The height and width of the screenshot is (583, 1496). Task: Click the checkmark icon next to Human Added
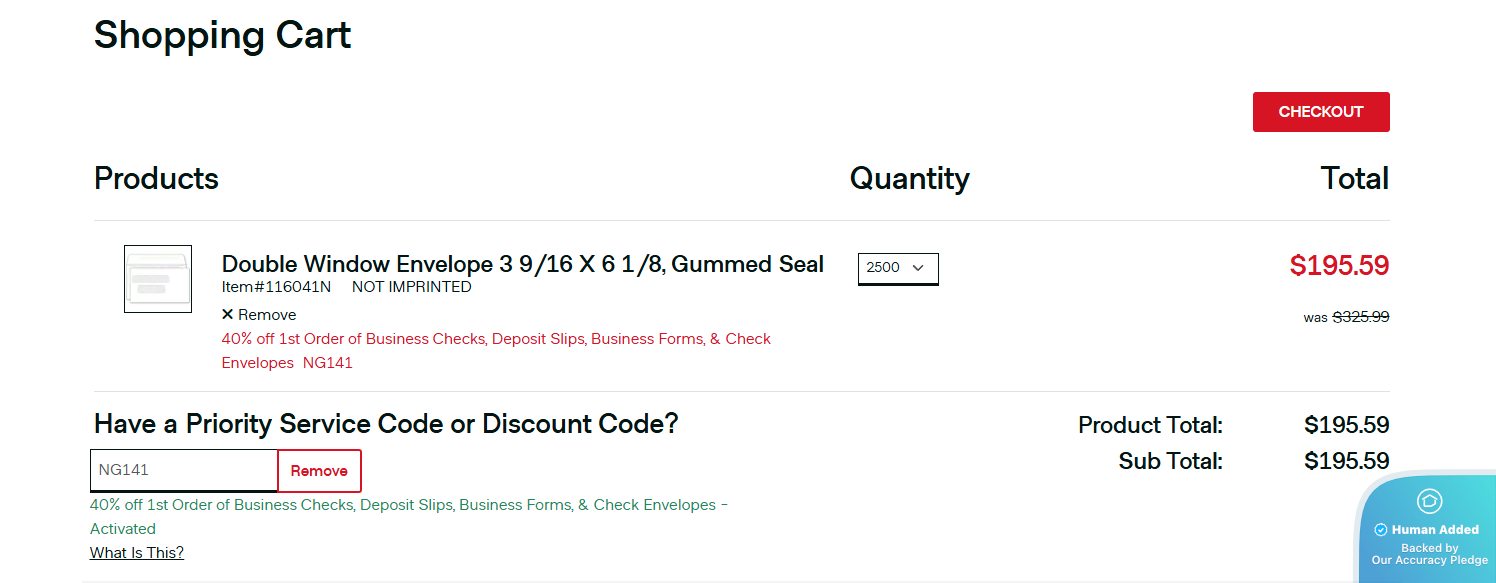tap(1381, 530)
